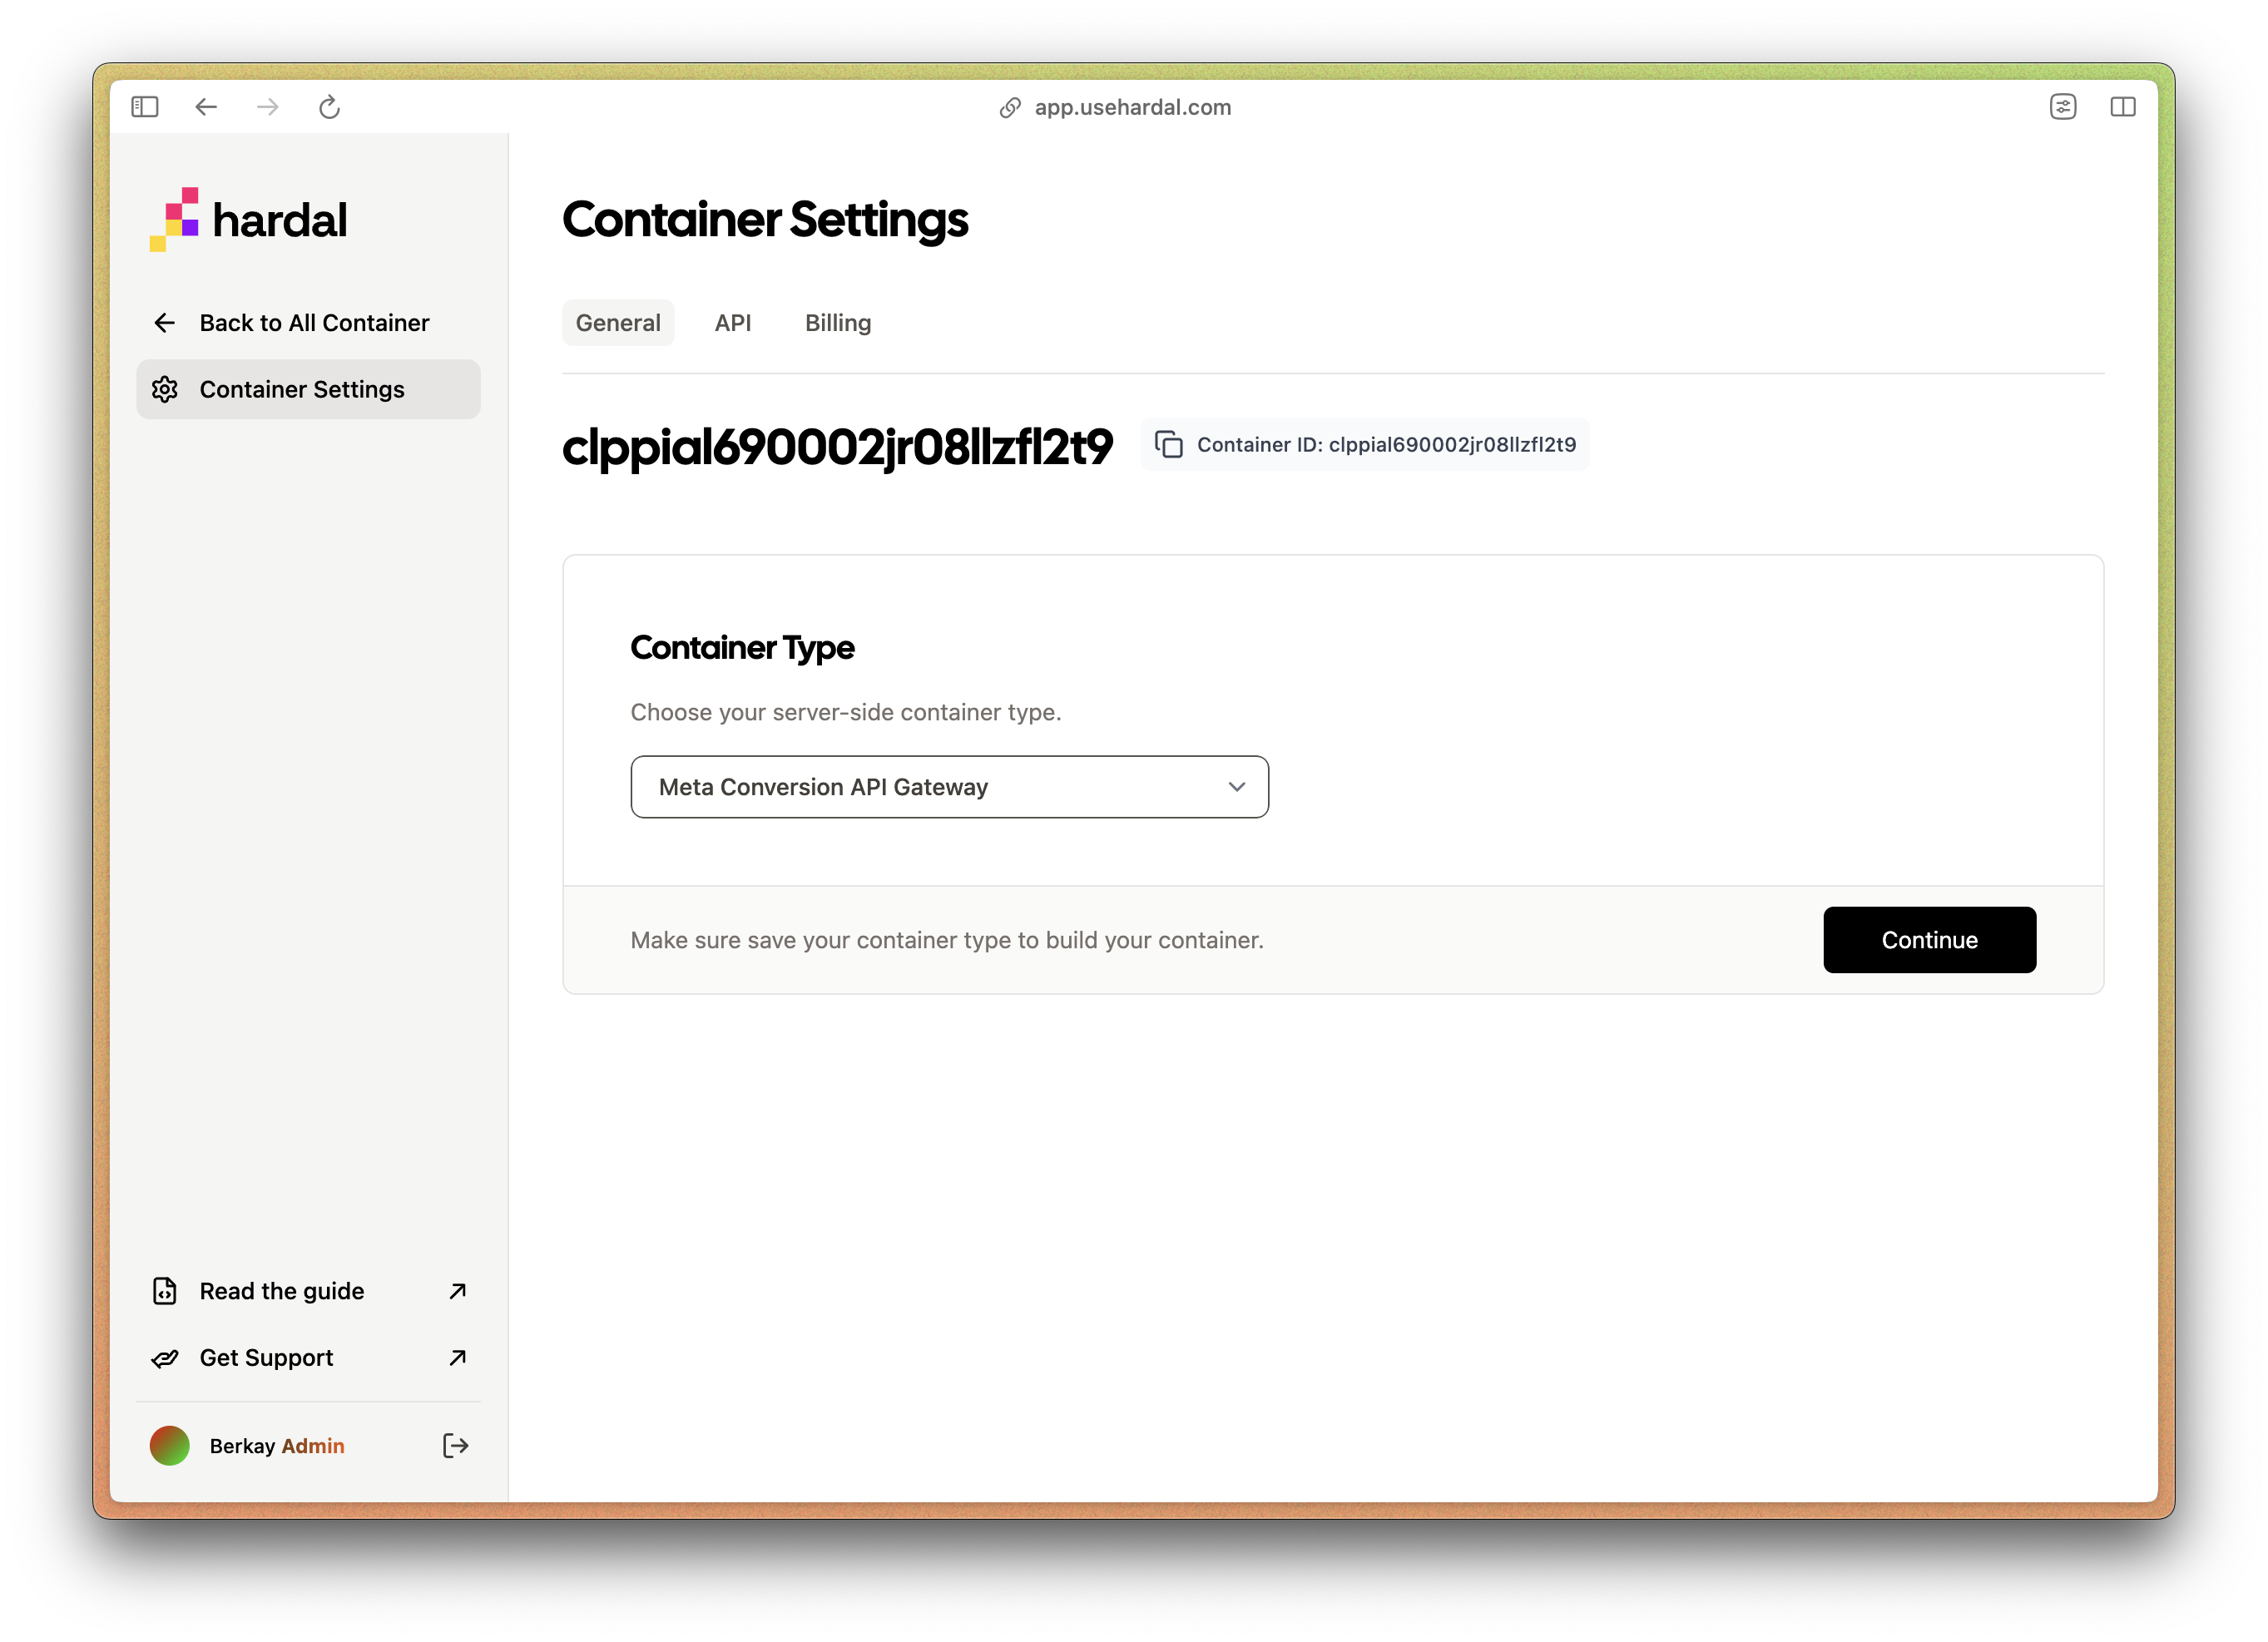This screenshot has height=1642, width=2268.
Task: Switch to the General tab
Action: [x=618, y=323]
